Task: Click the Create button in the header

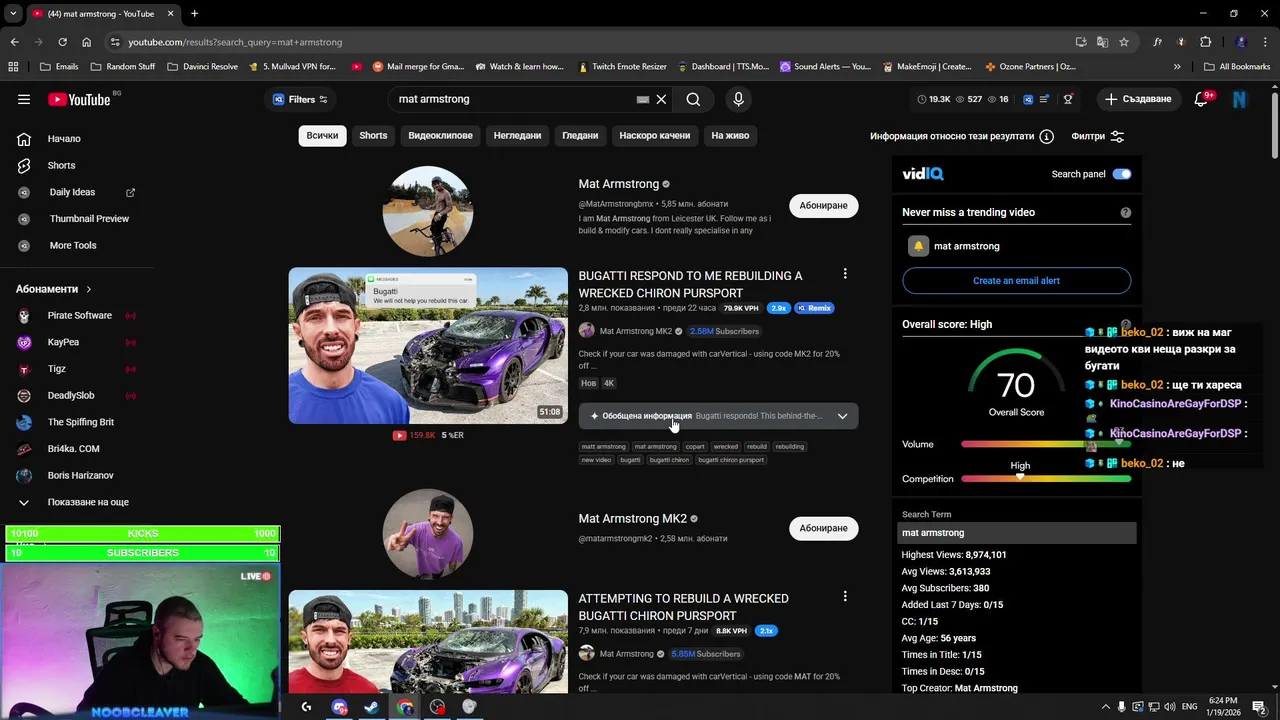Action: coord(1138,99)
